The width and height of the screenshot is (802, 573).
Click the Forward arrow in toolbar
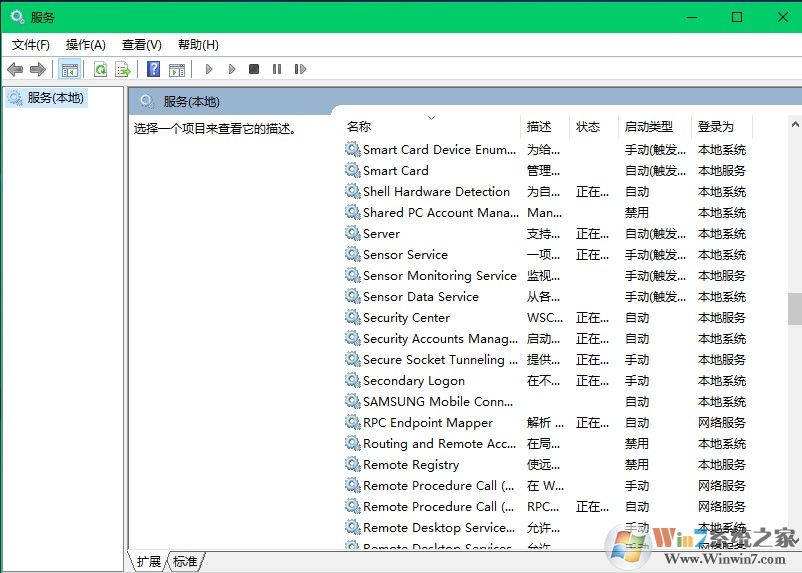click(x=38, y=69)
